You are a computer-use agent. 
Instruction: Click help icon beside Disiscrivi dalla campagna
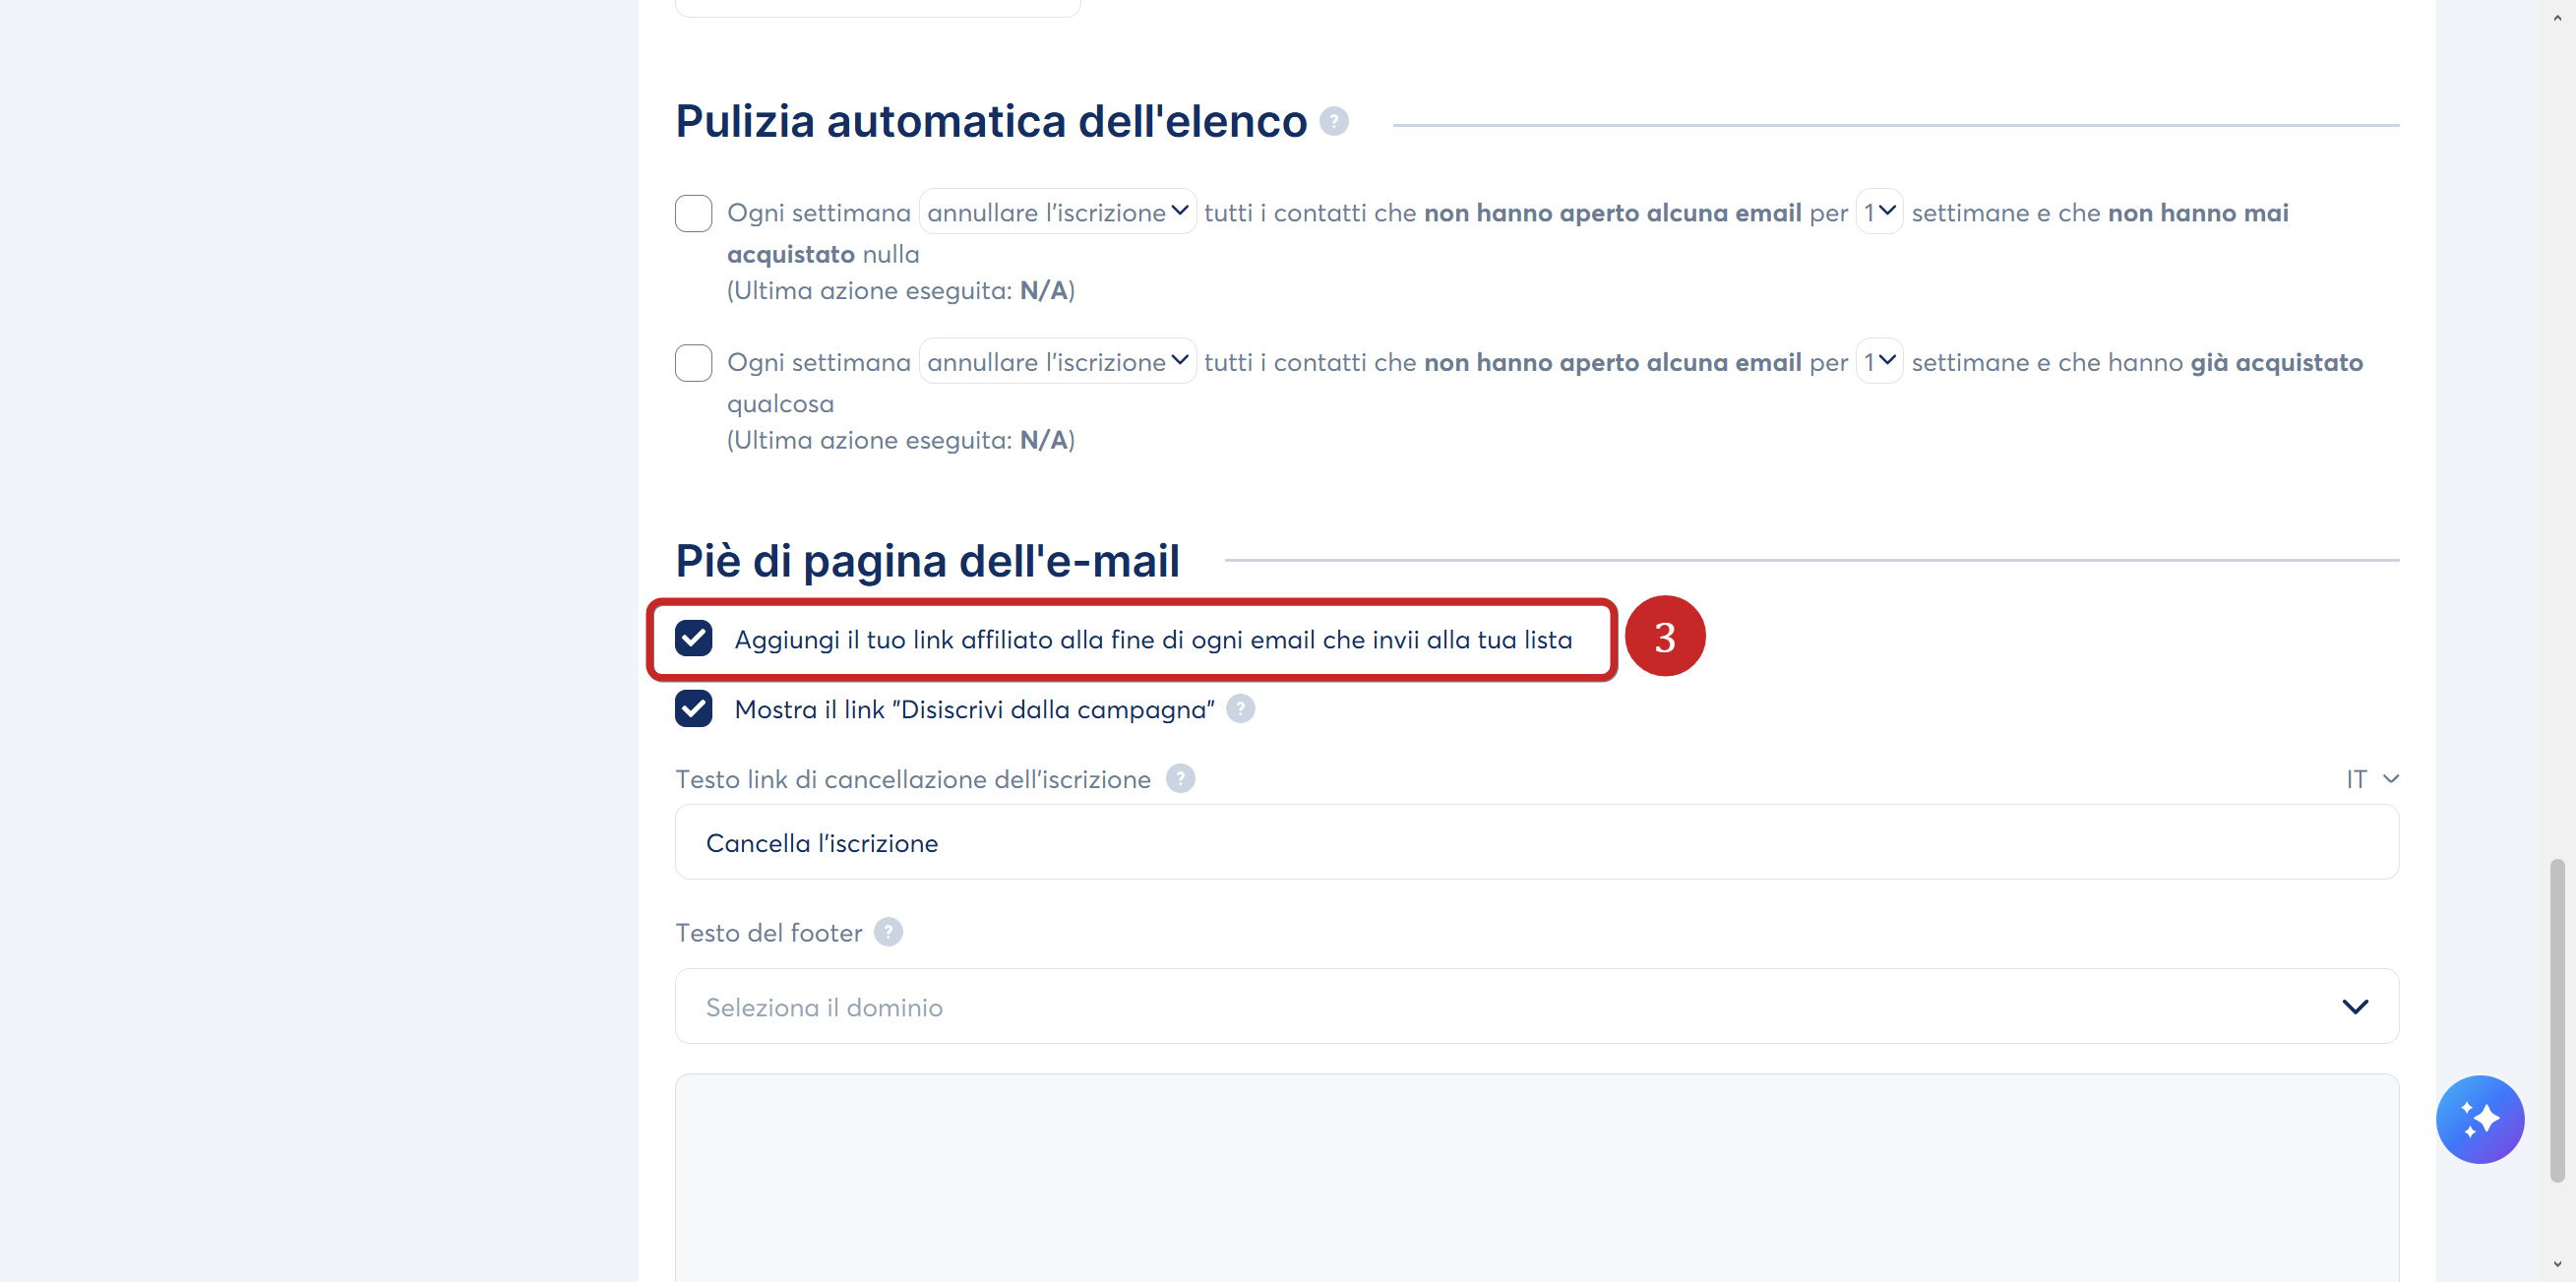click(x=1240, y=708)
